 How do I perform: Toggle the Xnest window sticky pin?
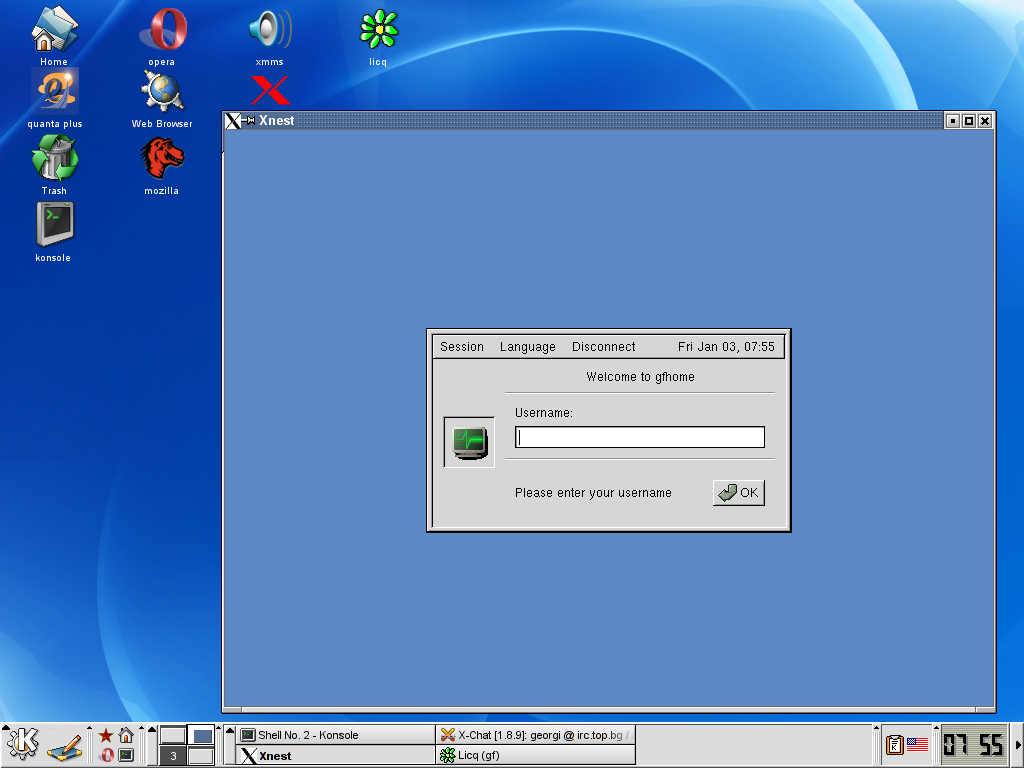pos(250,121)
